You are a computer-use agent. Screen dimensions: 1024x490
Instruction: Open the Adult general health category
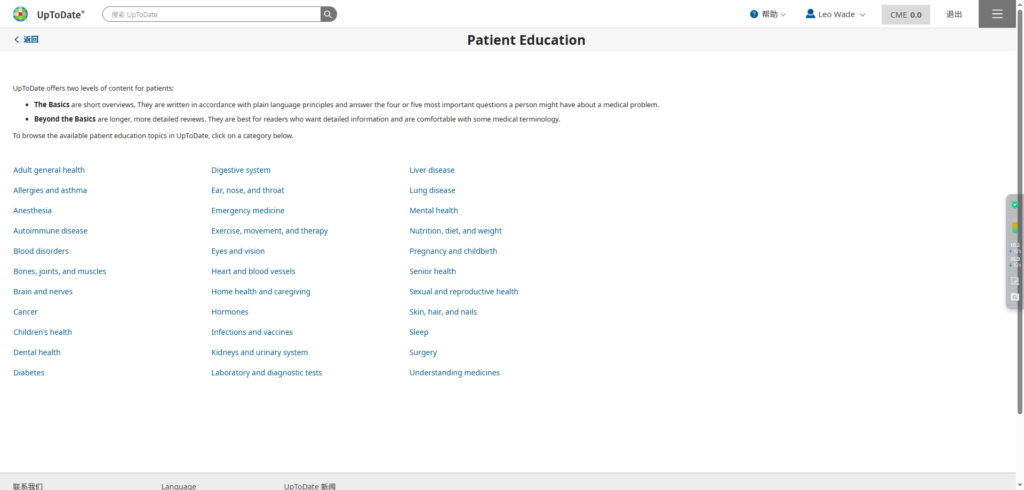click(x=49, y=170)
